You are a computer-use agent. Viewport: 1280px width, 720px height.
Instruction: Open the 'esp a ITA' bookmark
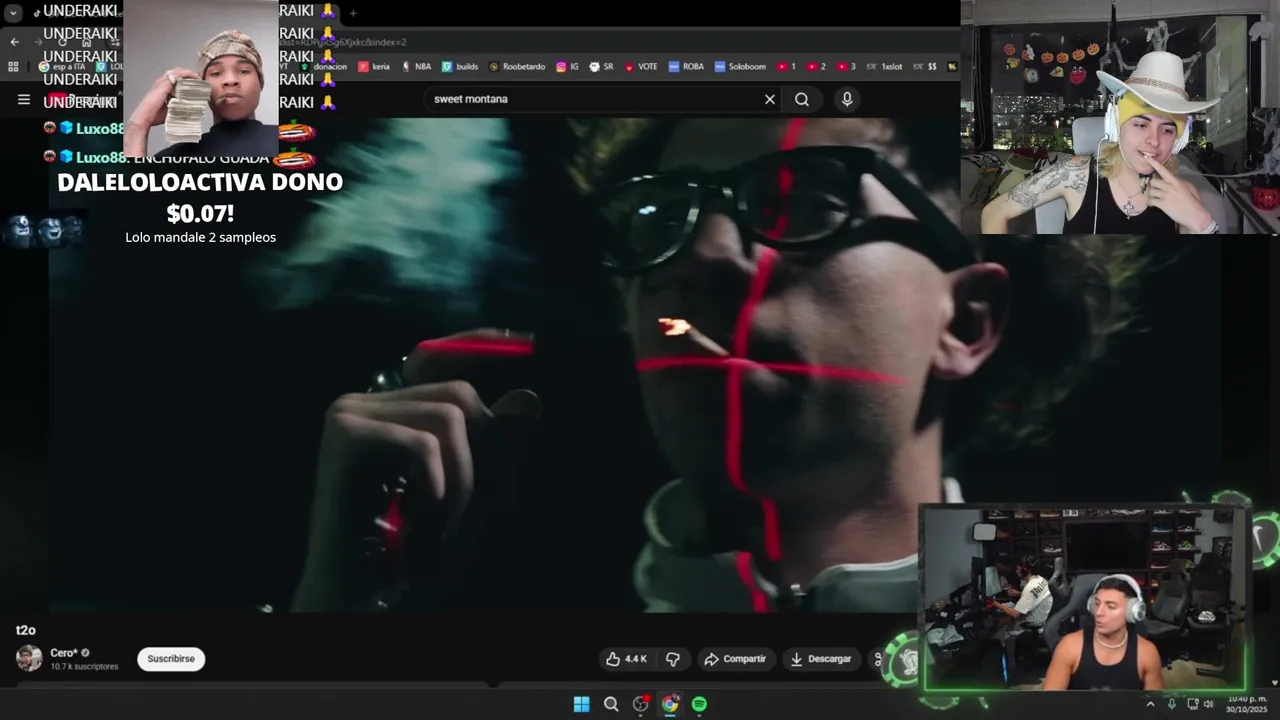(x=62, y=67)
